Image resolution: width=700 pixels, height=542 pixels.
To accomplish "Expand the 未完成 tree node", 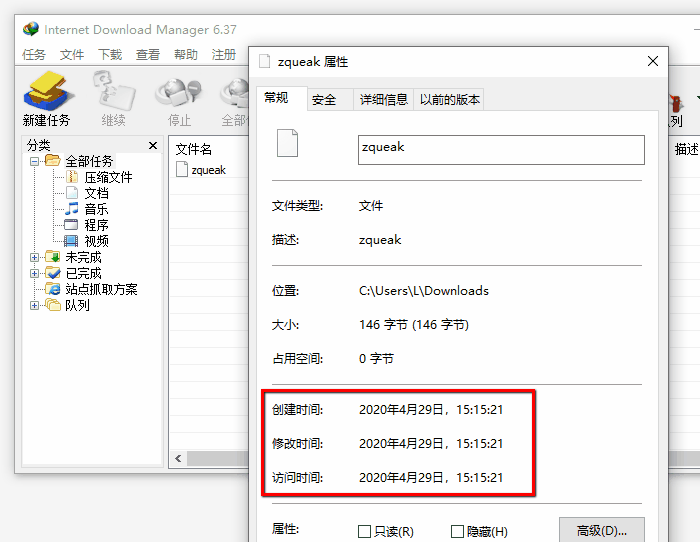I will pyautogui.click(x=34, y=258).
